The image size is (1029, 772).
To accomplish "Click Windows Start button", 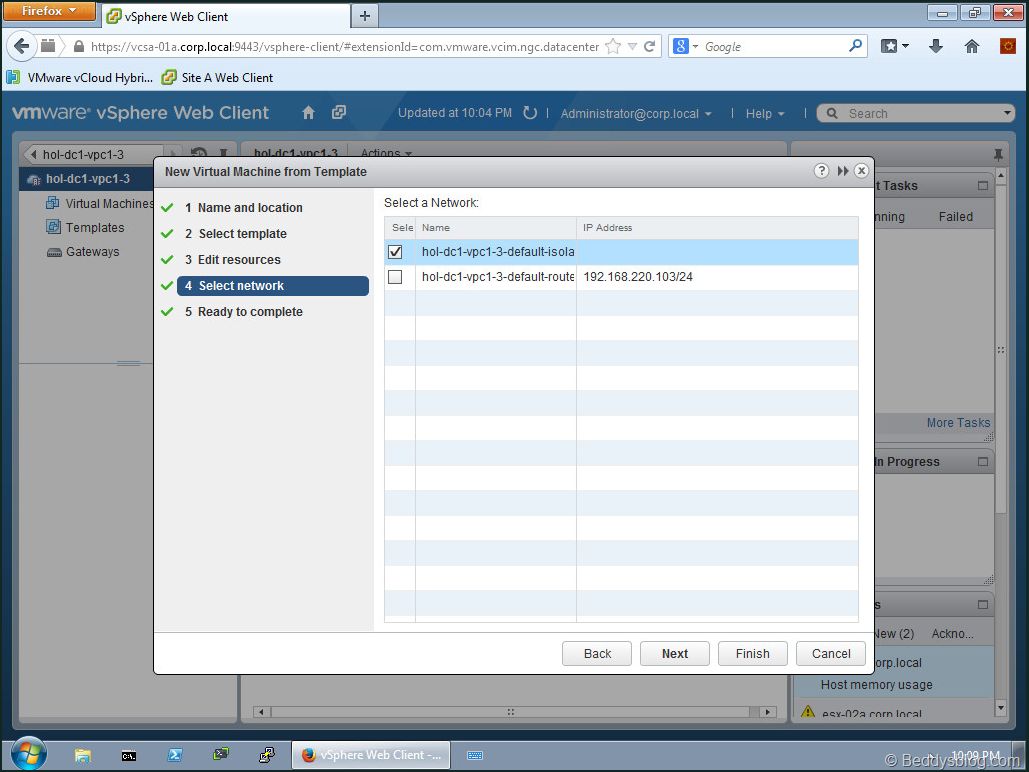I will (x=28, y=753).
